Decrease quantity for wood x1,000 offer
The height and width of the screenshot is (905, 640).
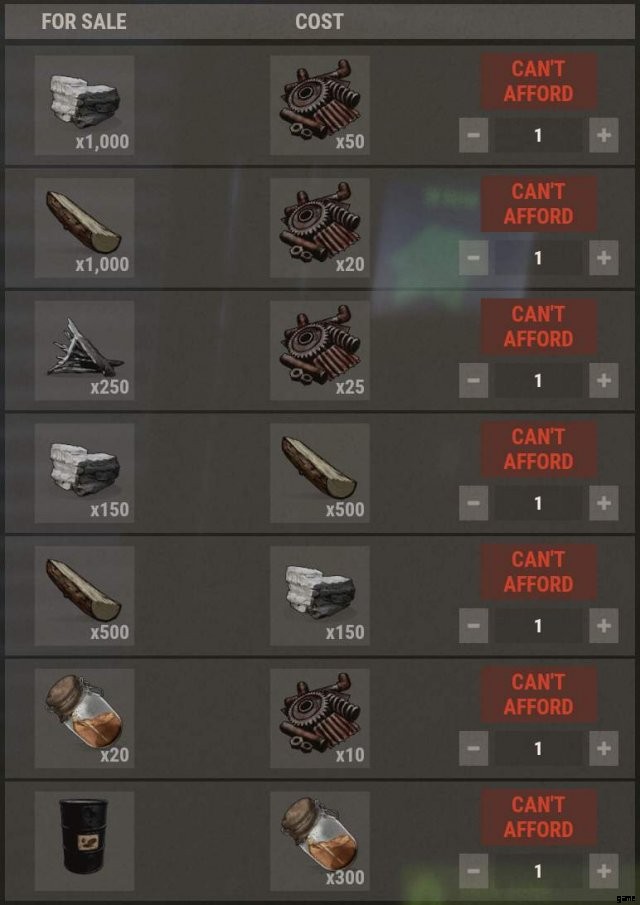(473, 257)
